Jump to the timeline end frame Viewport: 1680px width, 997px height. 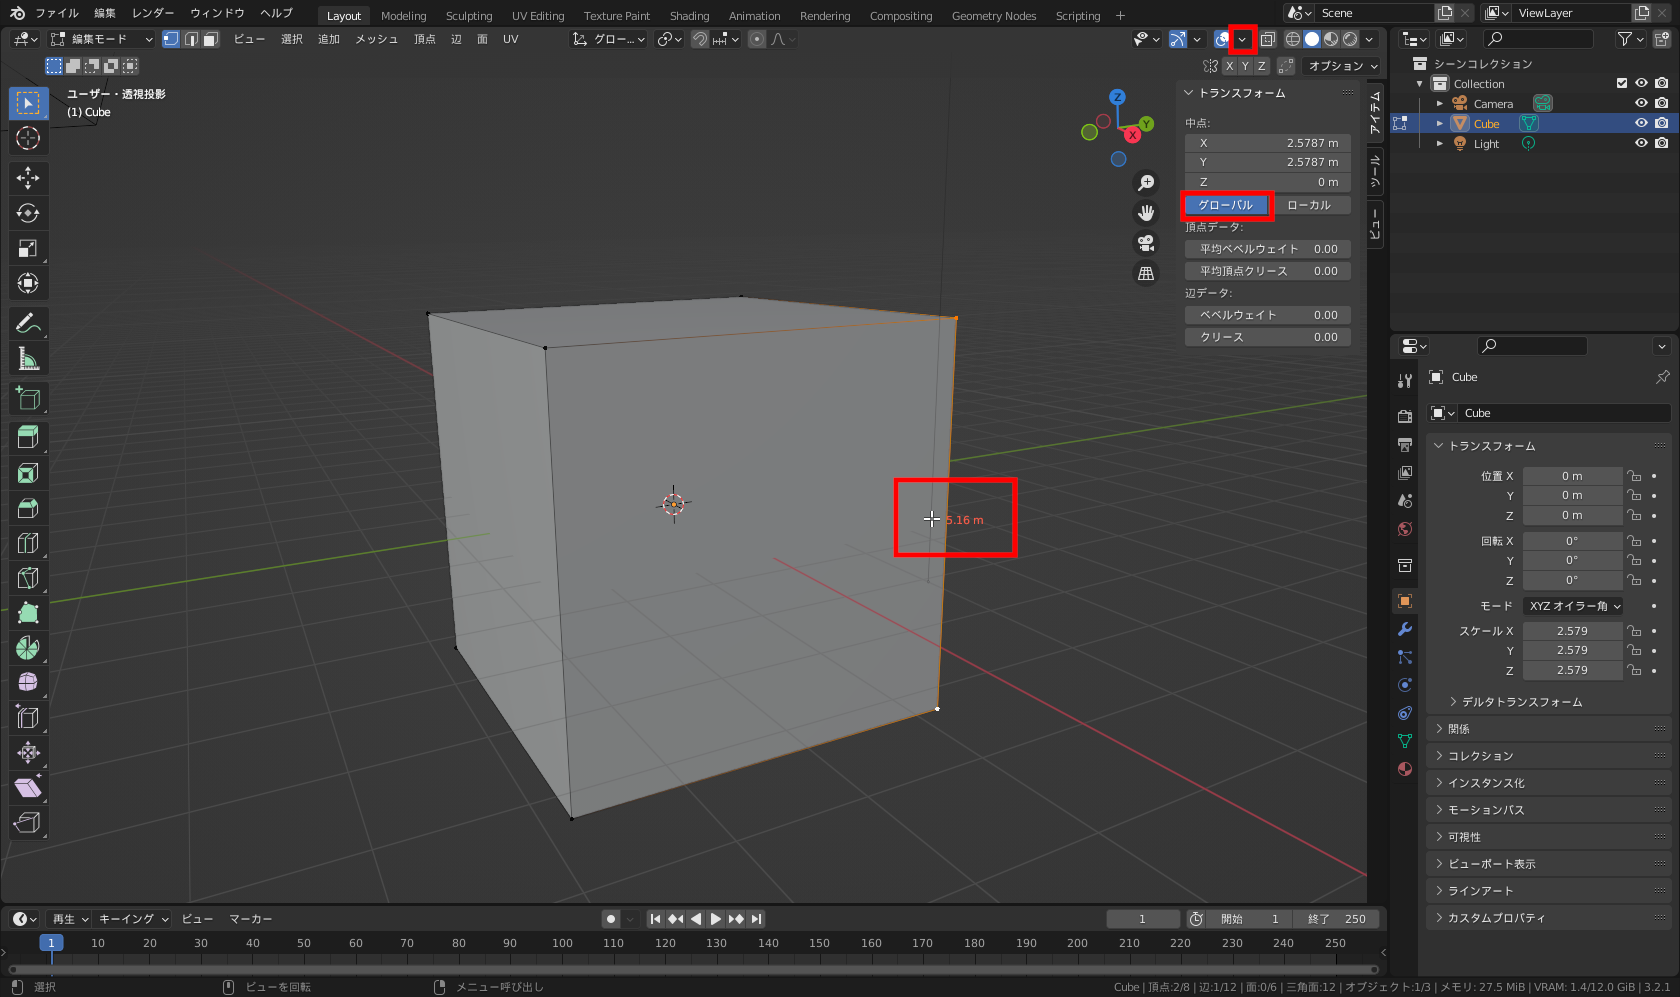(757, 919)
